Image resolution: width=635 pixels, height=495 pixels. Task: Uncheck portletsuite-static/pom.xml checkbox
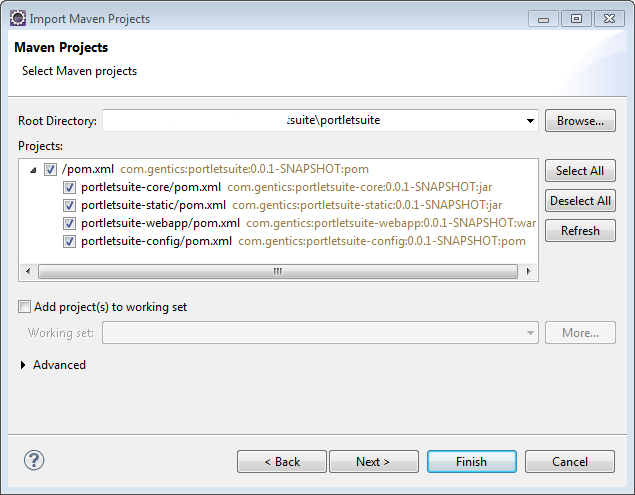[x=69, y=205]
